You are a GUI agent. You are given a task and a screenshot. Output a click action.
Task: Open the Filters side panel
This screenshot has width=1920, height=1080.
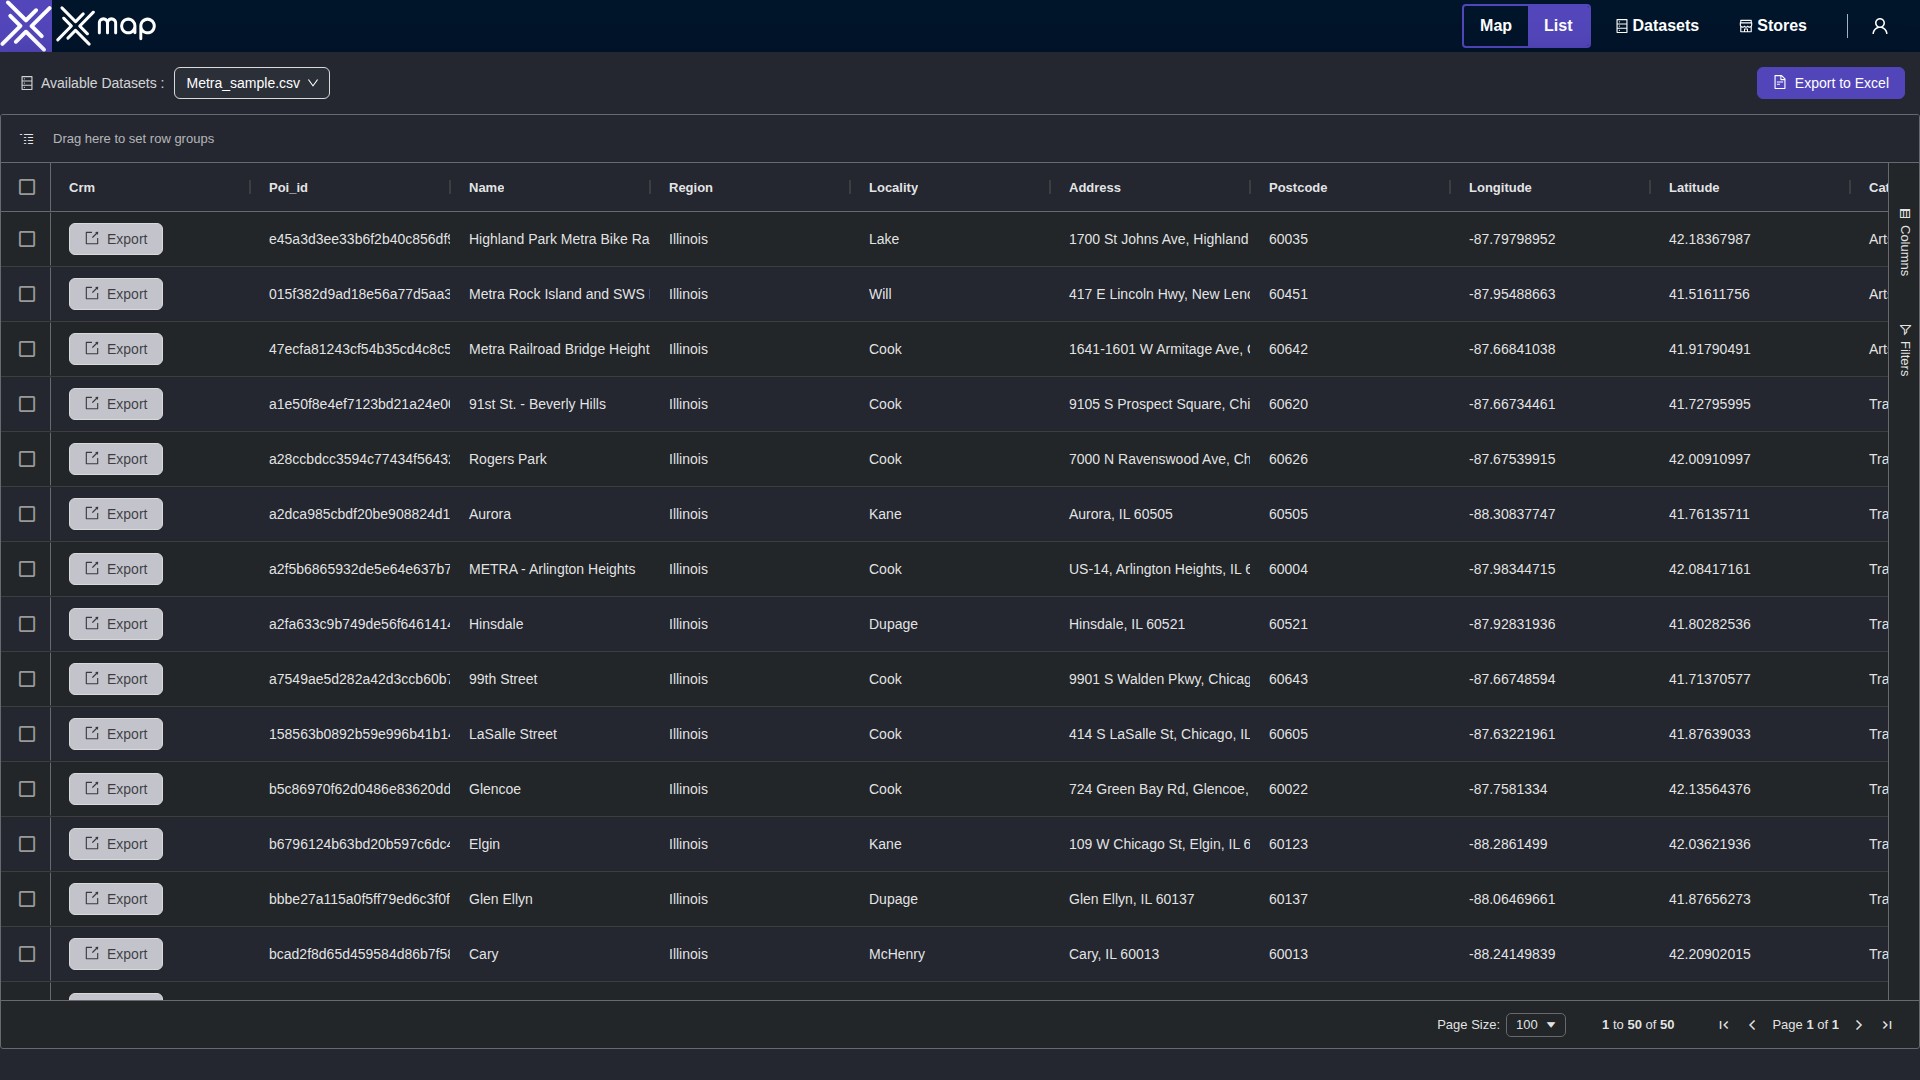(x=1905, y=350)
